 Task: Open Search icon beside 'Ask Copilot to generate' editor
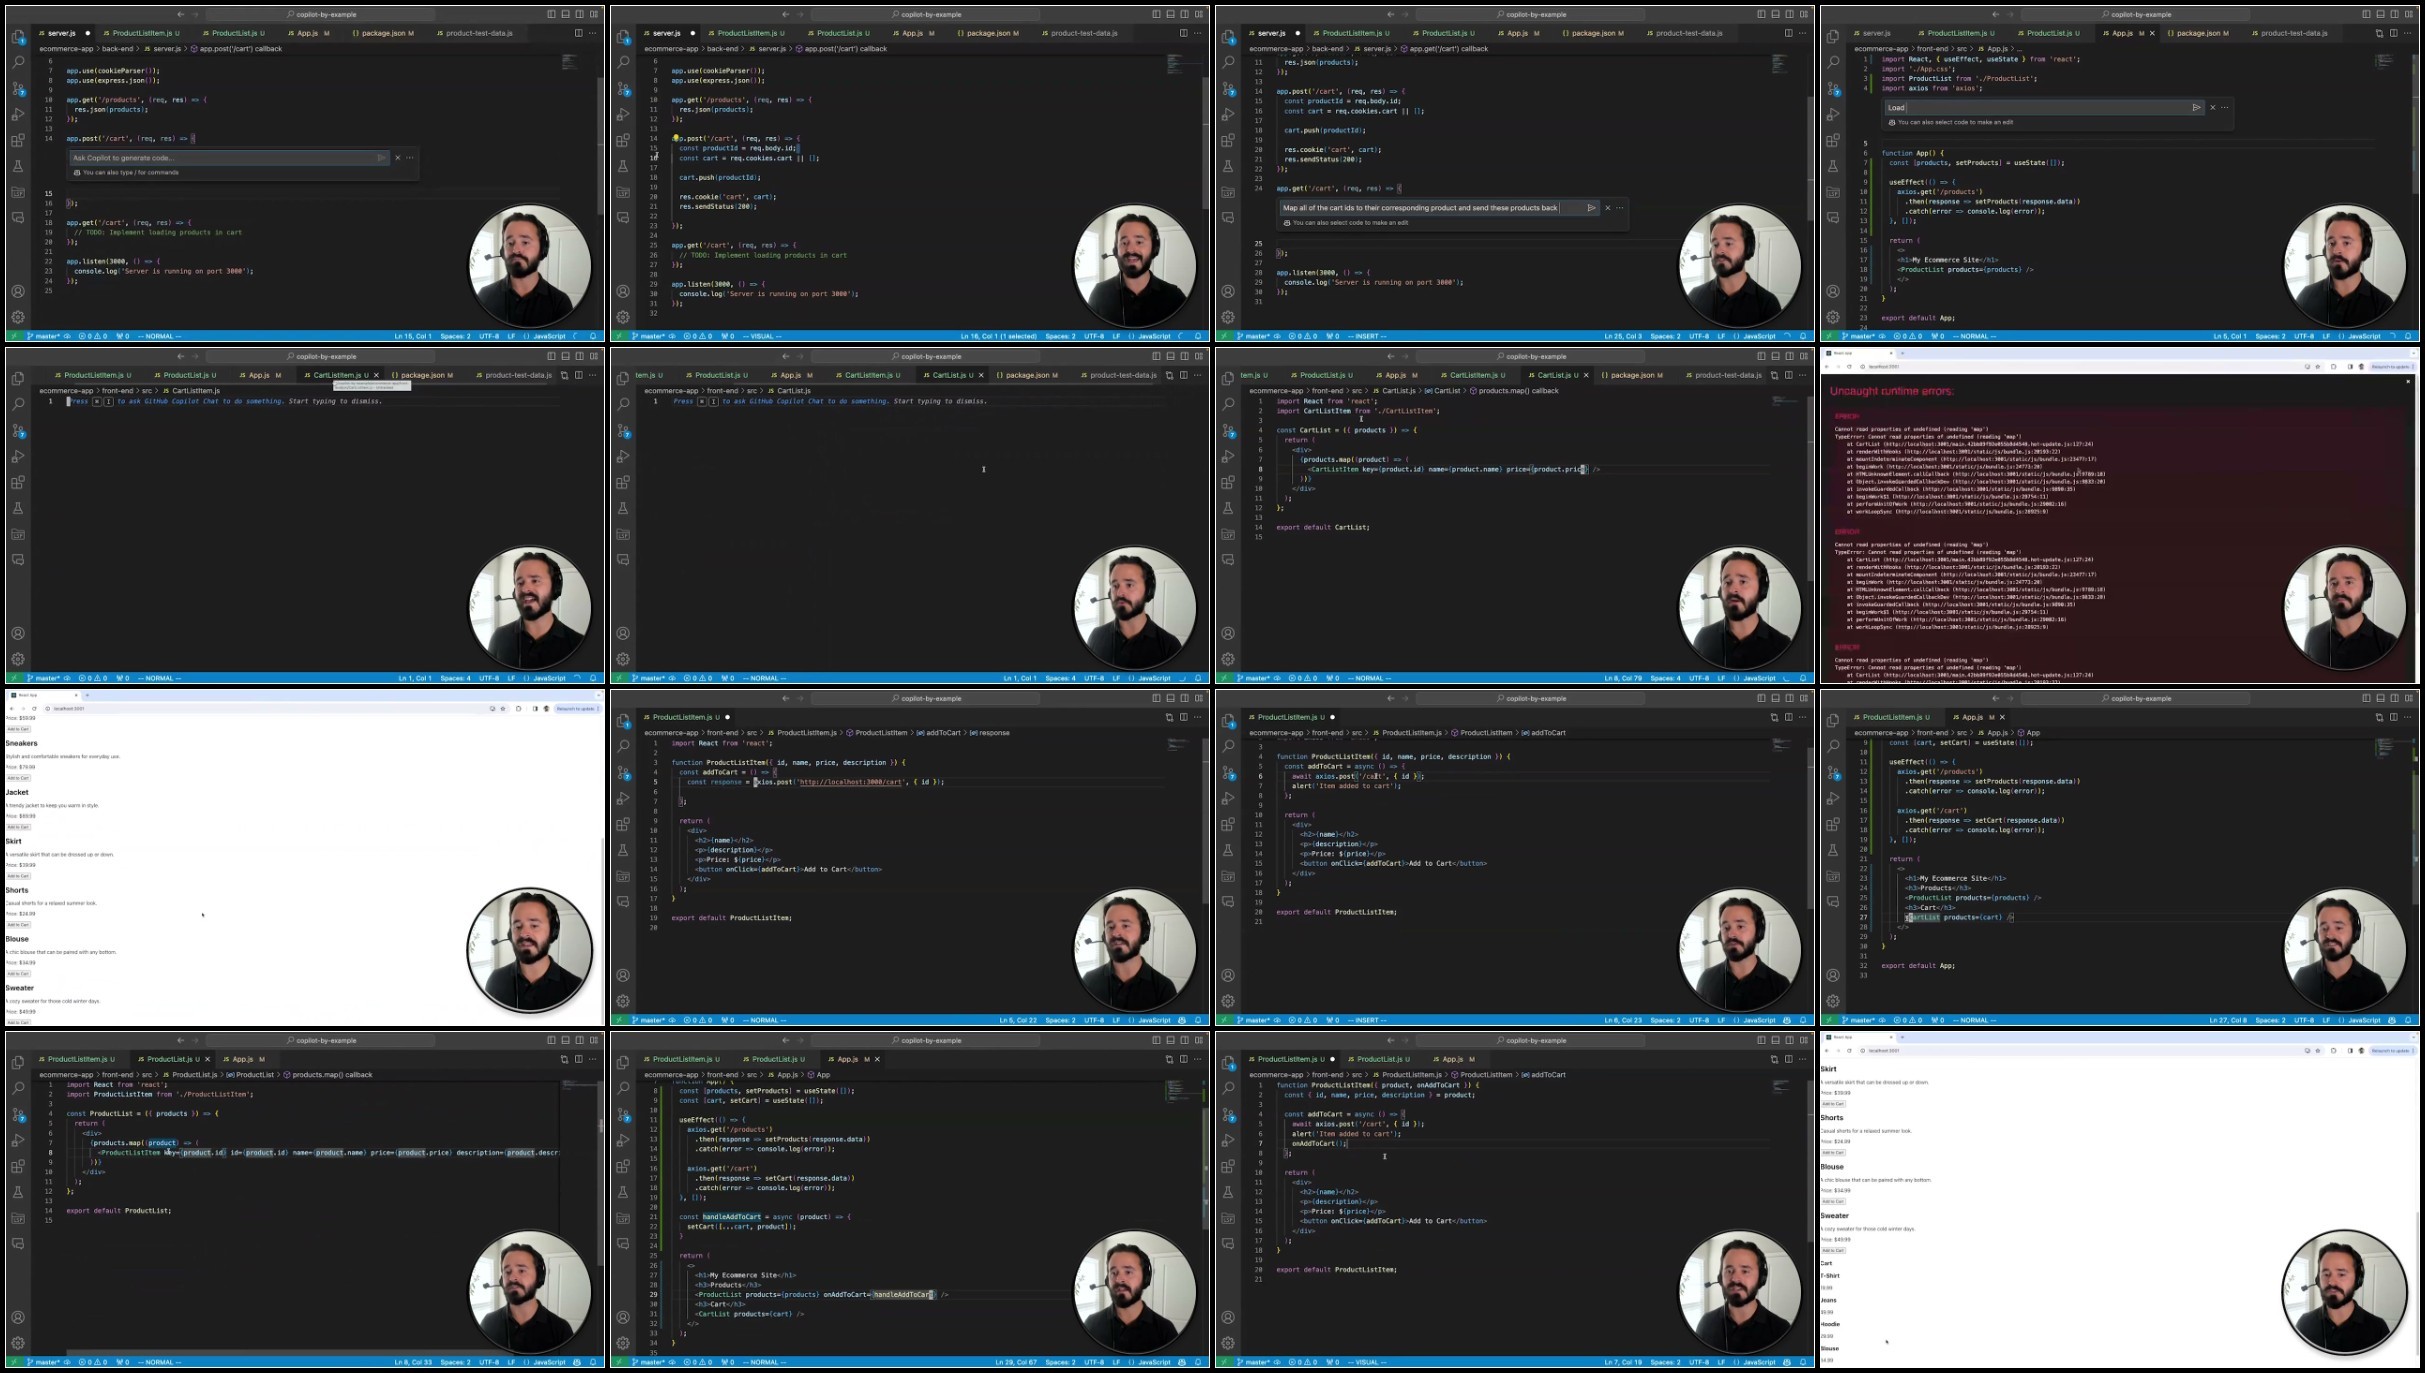18,62
